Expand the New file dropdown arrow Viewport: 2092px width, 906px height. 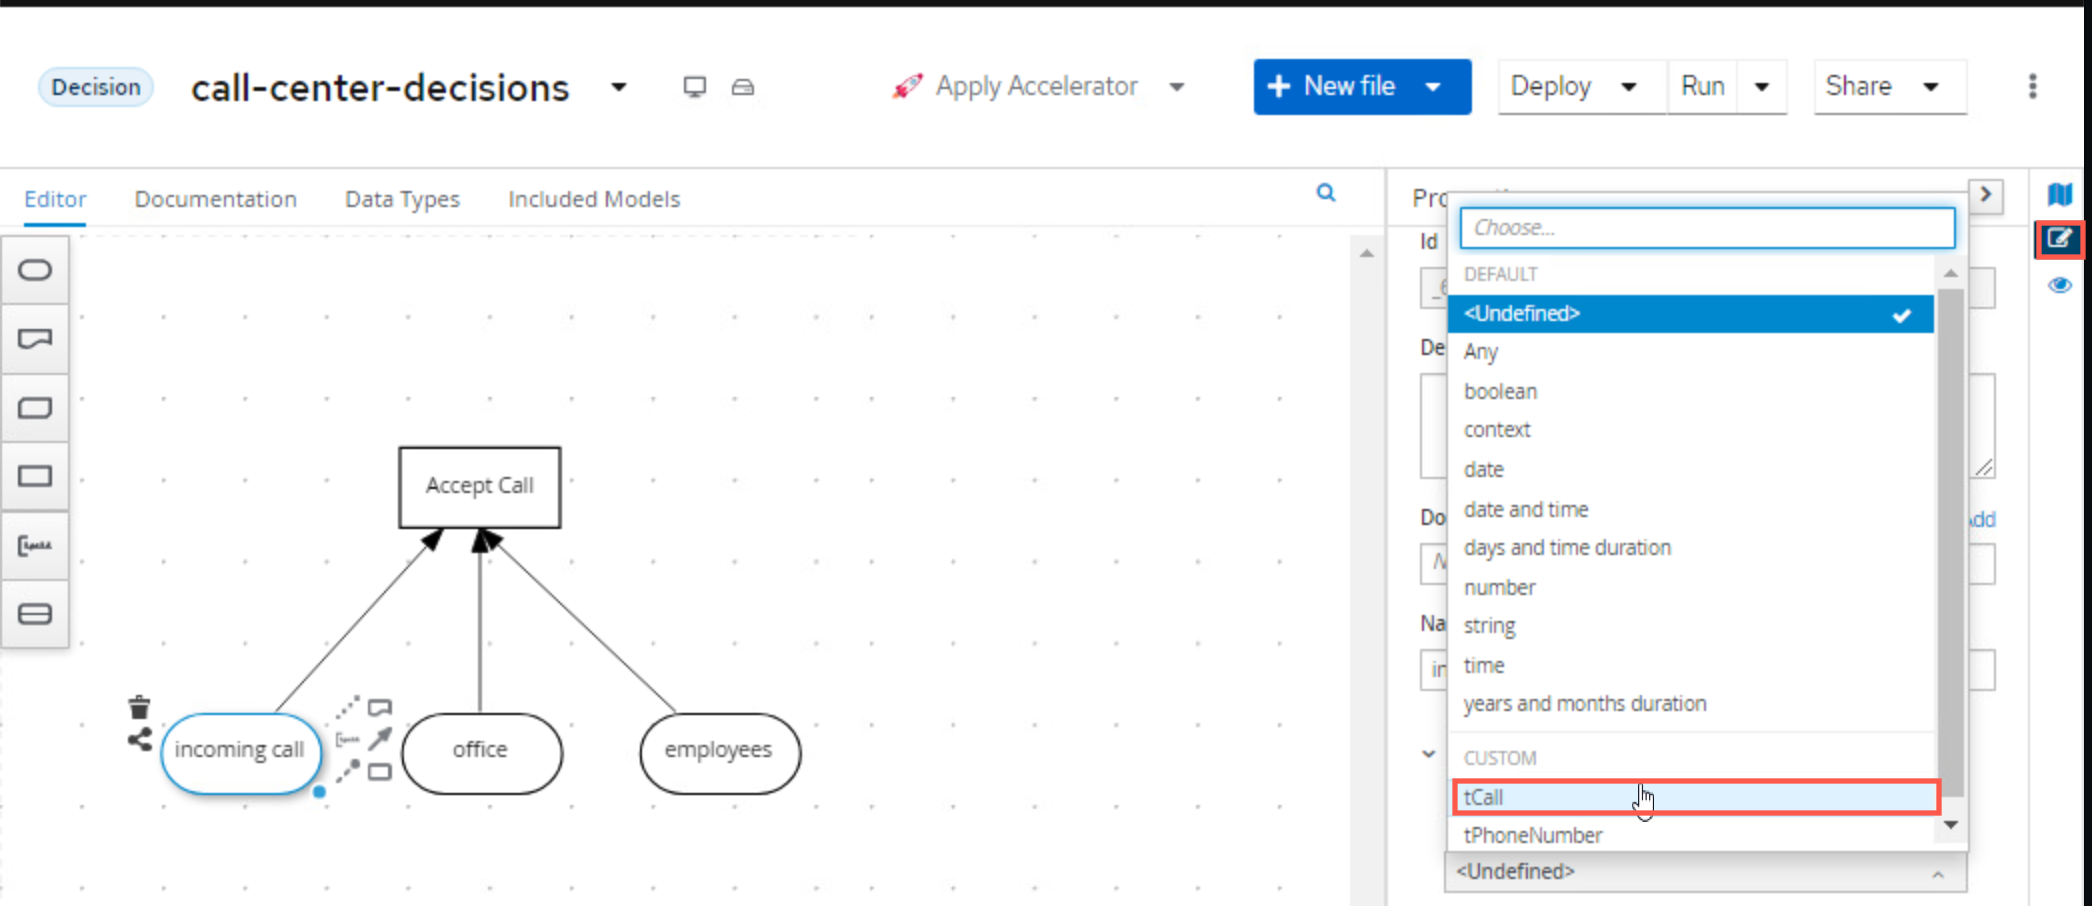[1433, 87]
